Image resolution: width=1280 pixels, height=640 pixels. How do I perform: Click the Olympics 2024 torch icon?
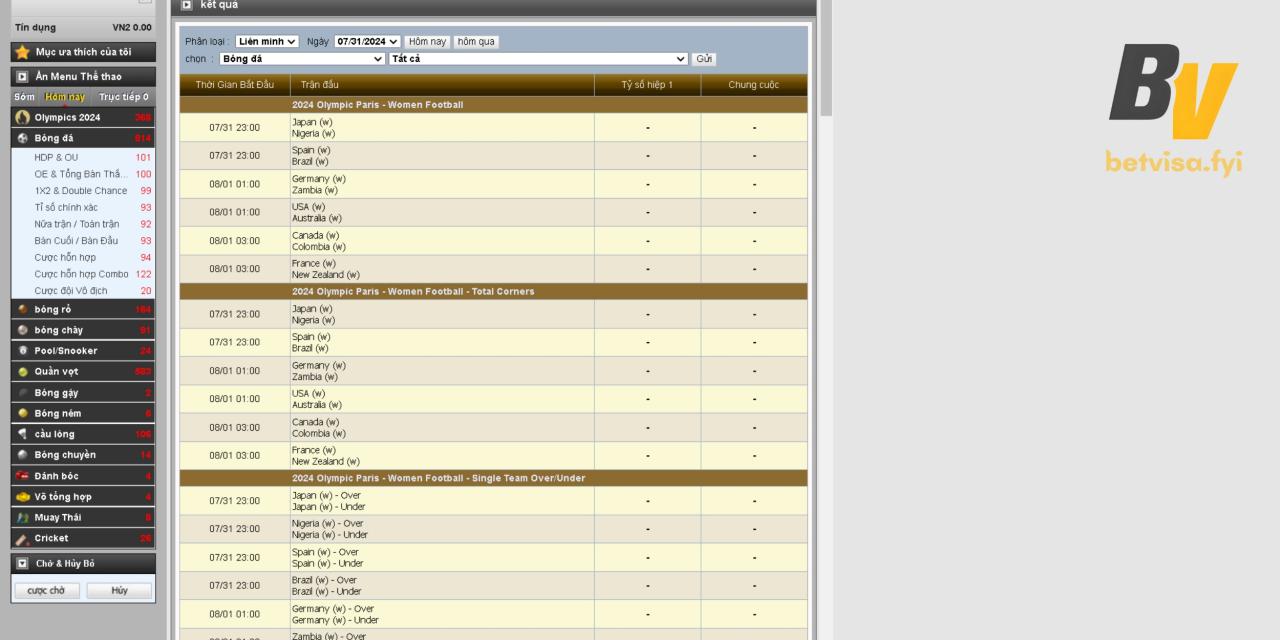coord(22,117)
